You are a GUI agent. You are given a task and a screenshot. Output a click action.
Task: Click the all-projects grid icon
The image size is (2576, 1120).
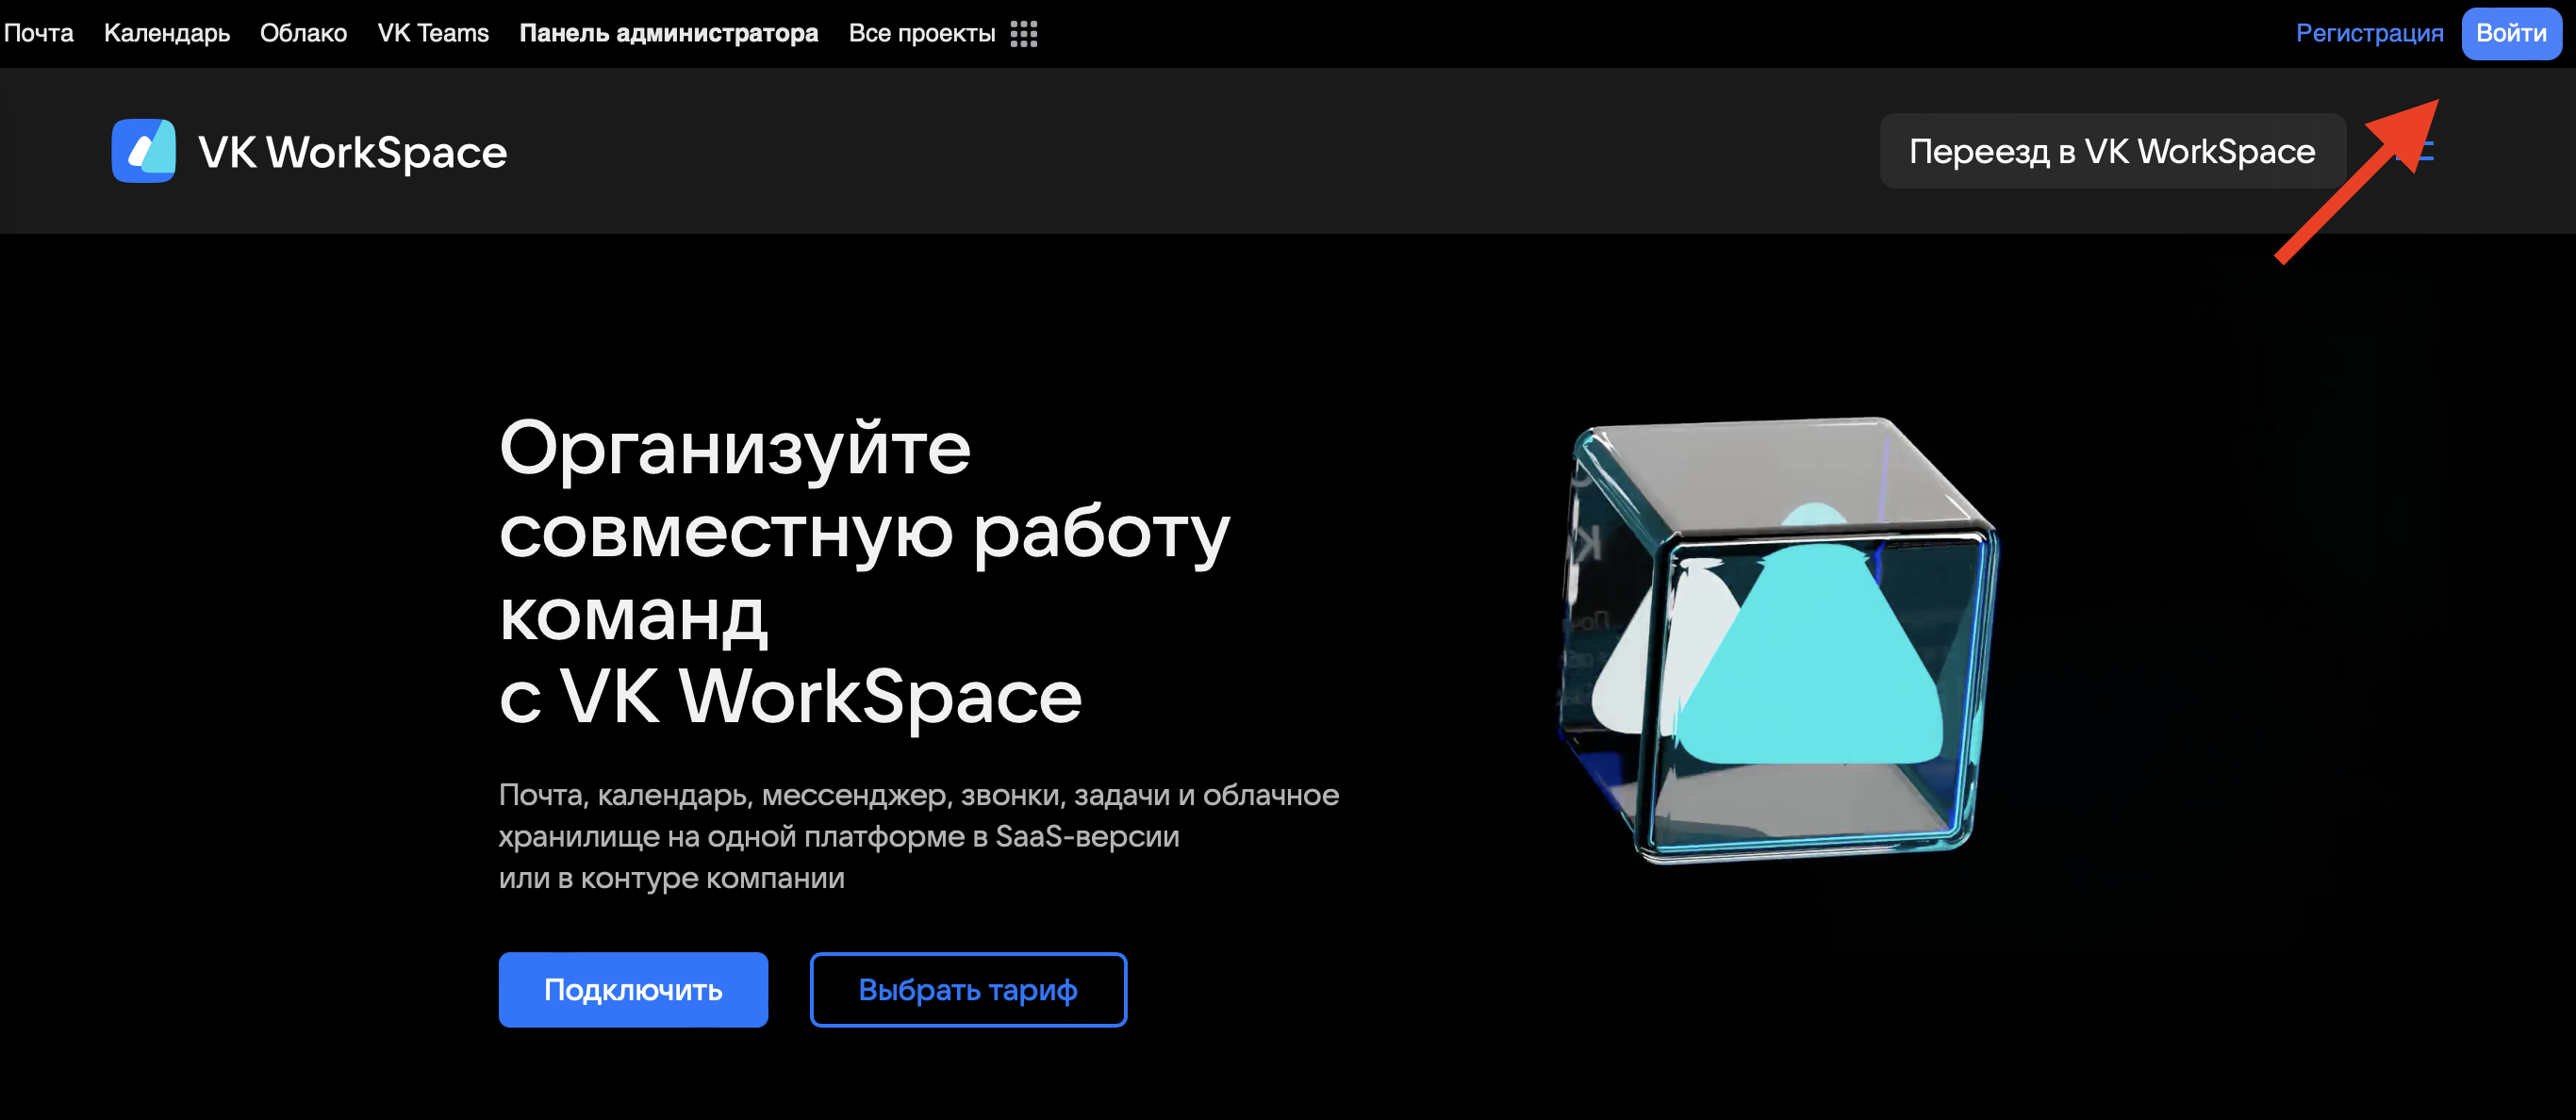(x=1023, y=34)
